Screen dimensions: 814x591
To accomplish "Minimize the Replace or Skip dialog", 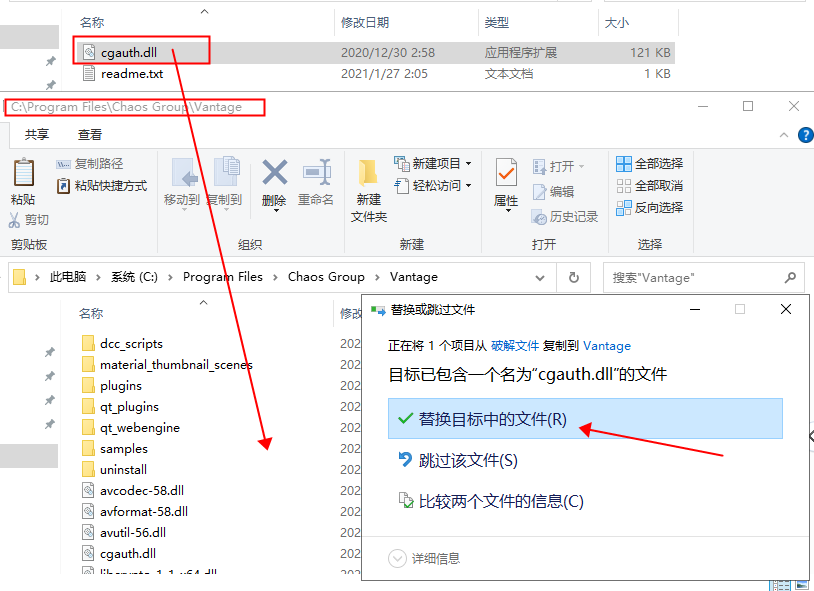I will click(x=695, y=310).
